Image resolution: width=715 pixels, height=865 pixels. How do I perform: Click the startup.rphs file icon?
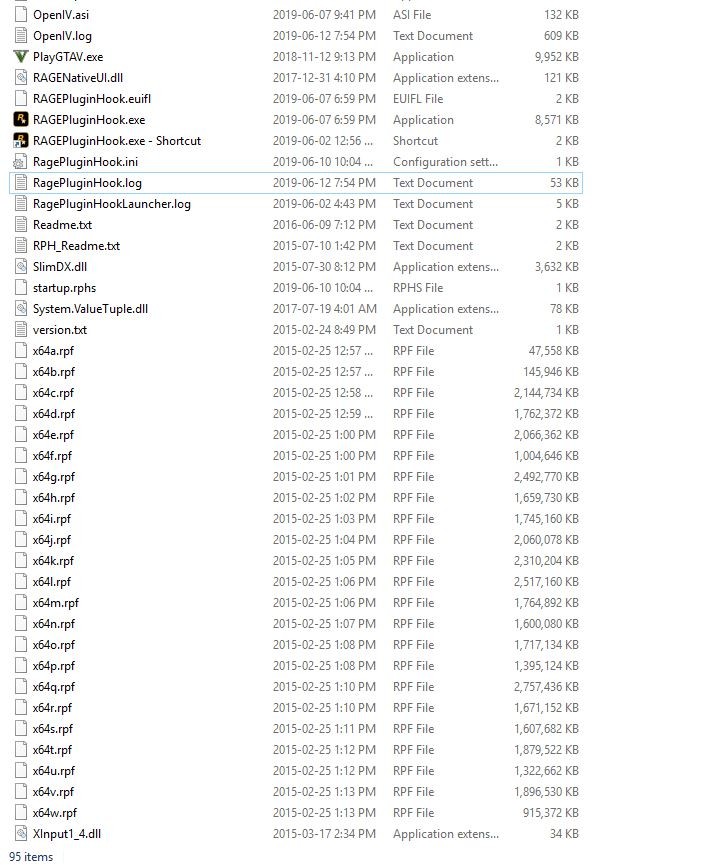(x=20, y=287)
